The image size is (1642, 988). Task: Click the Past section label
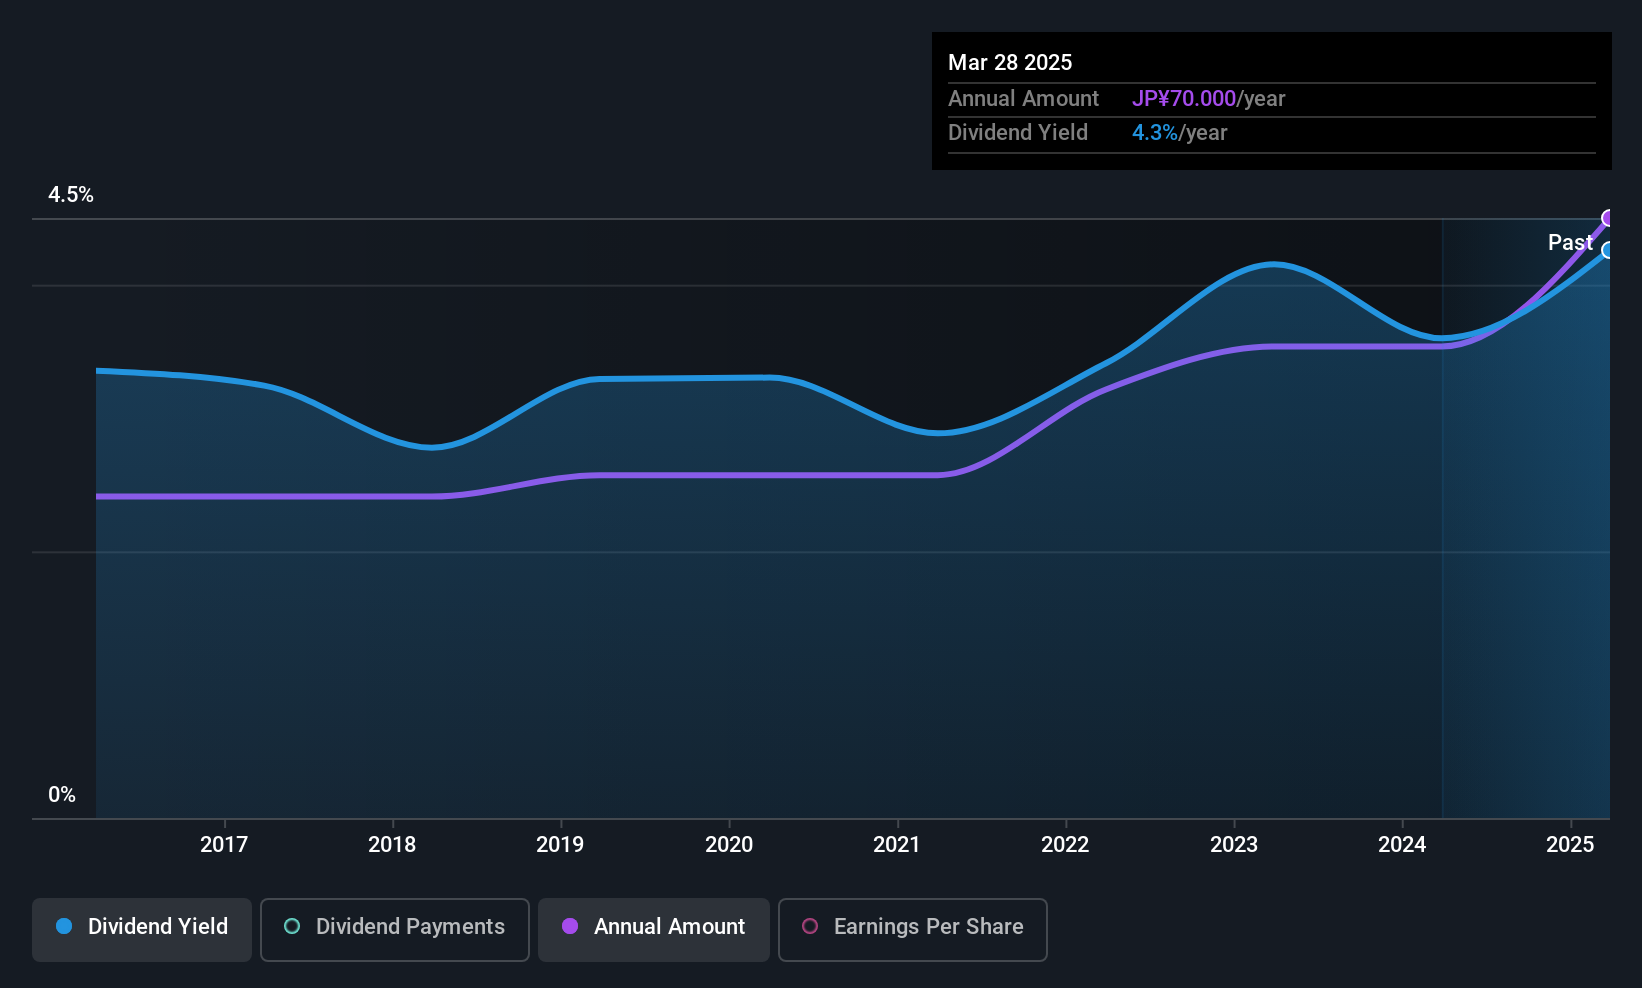(1570, 242)
